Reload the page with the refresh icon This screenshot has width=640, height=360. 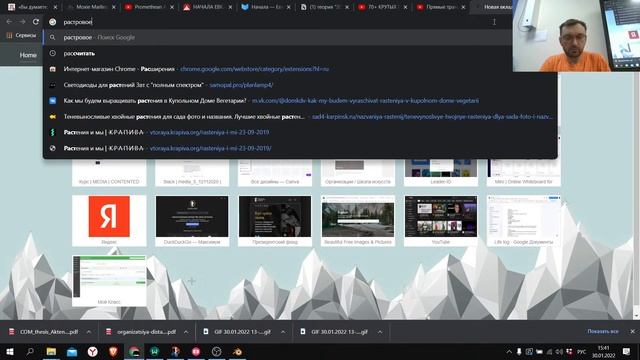(x=36, y=22)
